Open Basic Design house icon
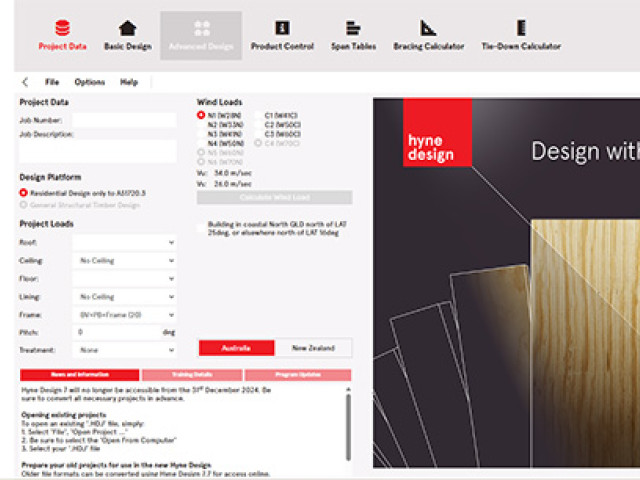Viewport: 640px width, 480px height. [127, 28]
